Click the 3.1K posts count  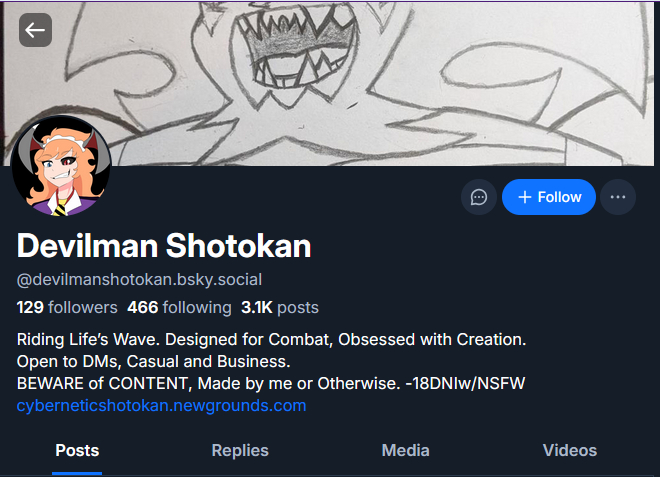pyautogui.click(x=279, y=307)
